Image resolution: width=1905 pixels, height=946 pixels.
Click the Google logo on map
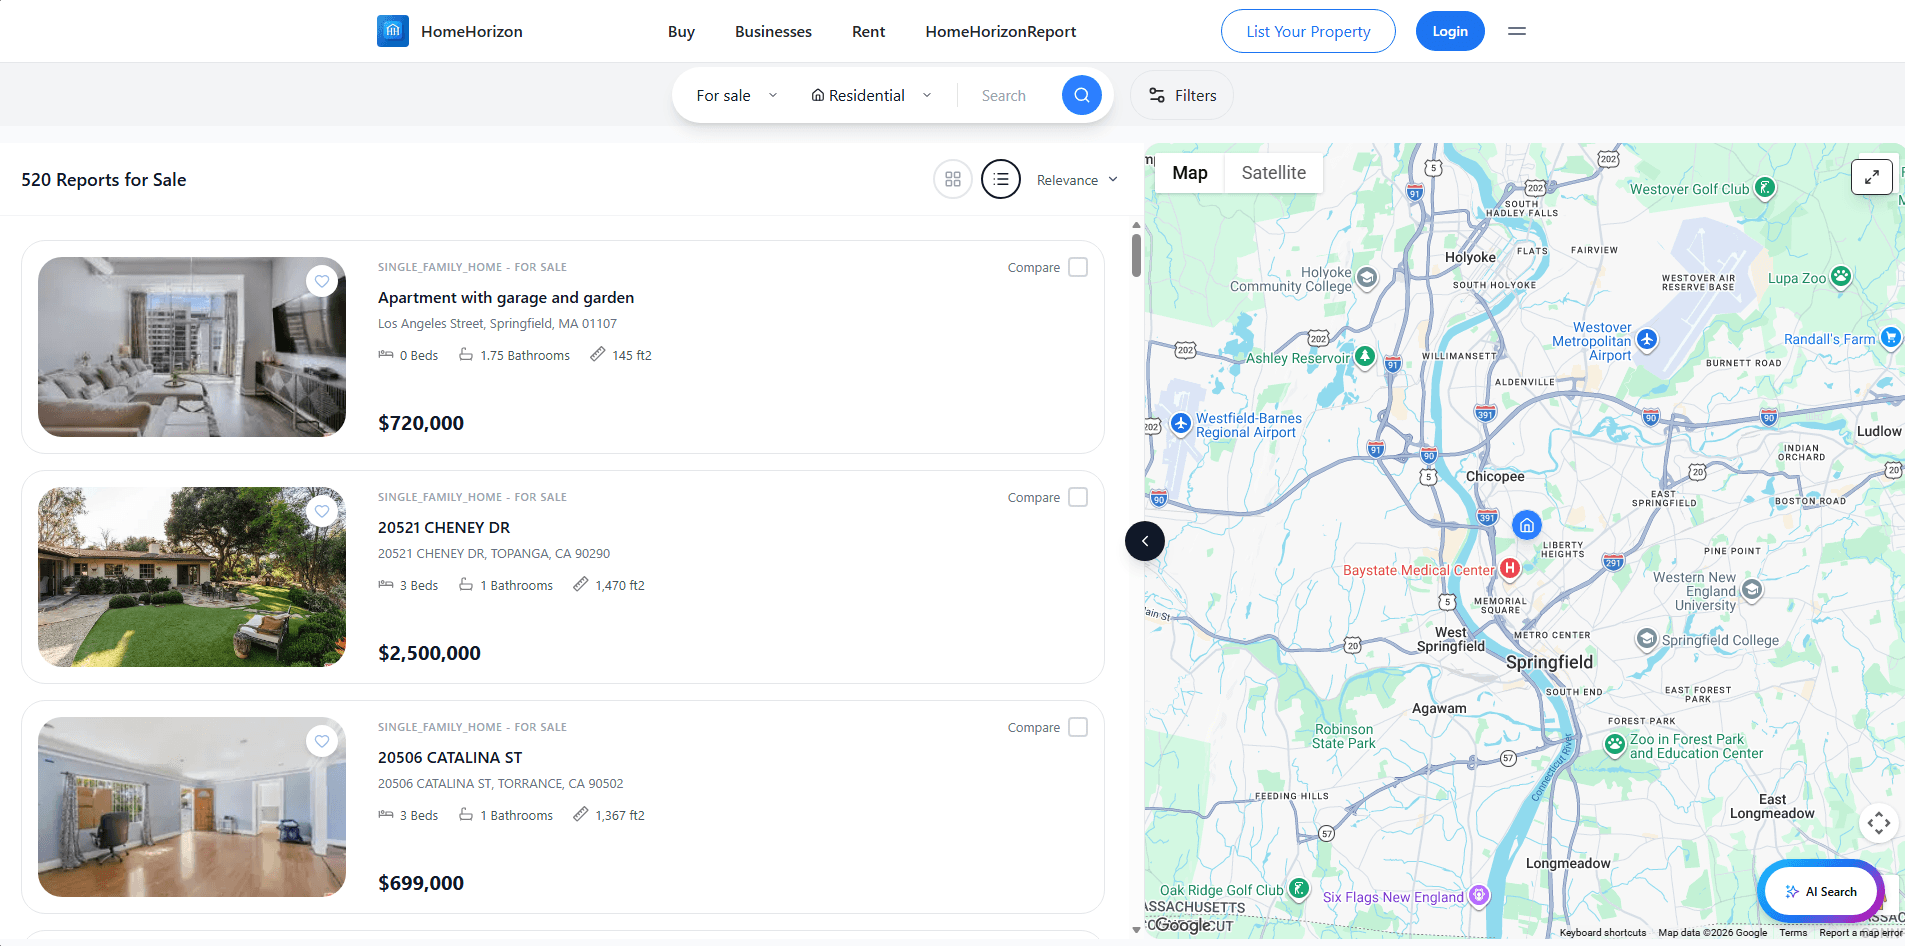coord(1184,925)
